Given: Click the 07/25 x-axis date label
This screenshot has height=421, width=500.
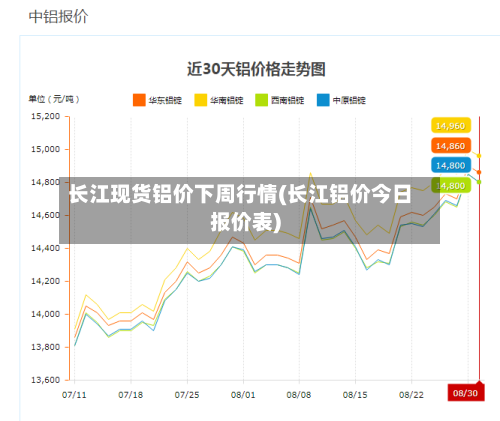Looking at the screenshot, I should [187, 395].
